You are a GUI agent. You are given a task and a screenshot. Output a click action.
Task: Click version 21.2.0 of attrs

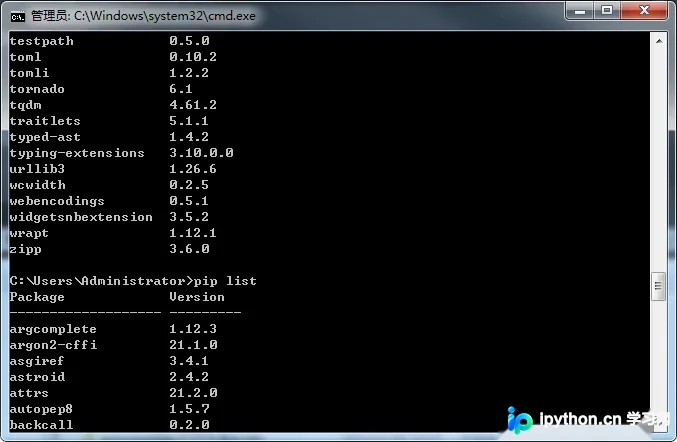click(x=193, y=393)
